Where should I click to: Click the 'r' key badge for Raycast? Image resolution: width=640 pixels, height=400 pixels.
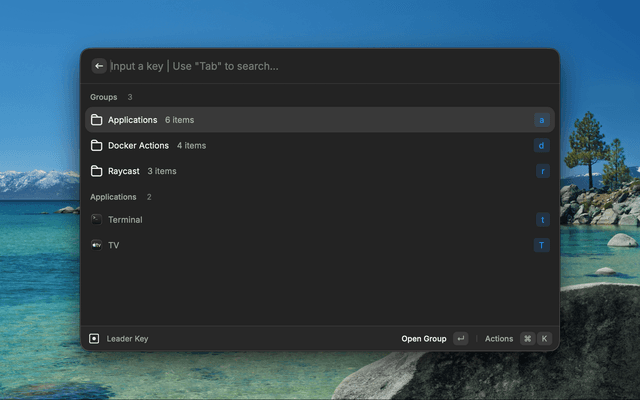pyautogui.click(x=542, y=171)
